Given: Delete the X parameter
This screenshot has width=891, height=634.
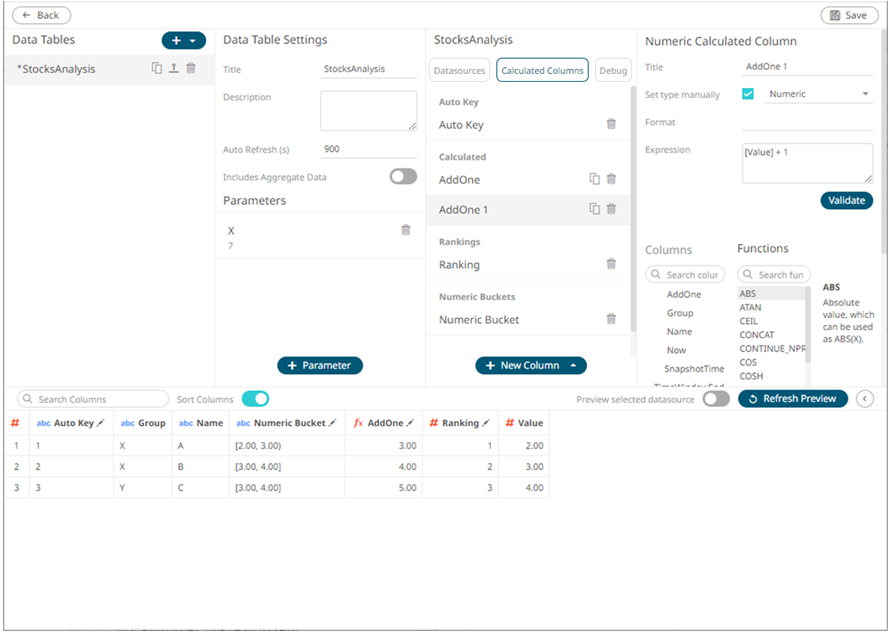Looking at the screenshot, I should point(405,229).
